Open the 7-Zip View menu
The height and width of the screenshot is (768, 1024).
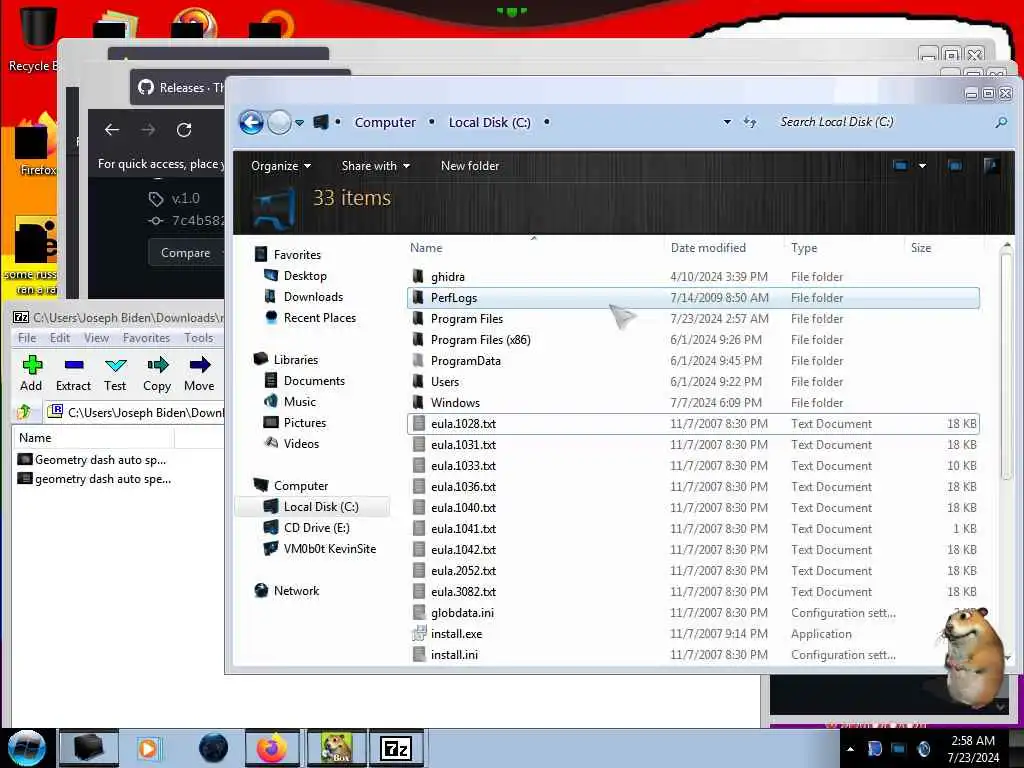click(96, 338)
